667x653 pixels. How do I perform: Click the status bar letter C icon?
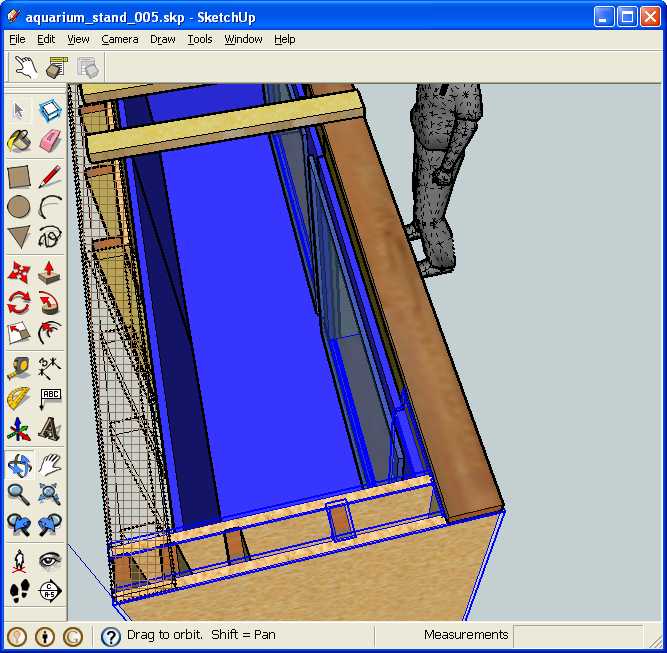coord(73,636)
